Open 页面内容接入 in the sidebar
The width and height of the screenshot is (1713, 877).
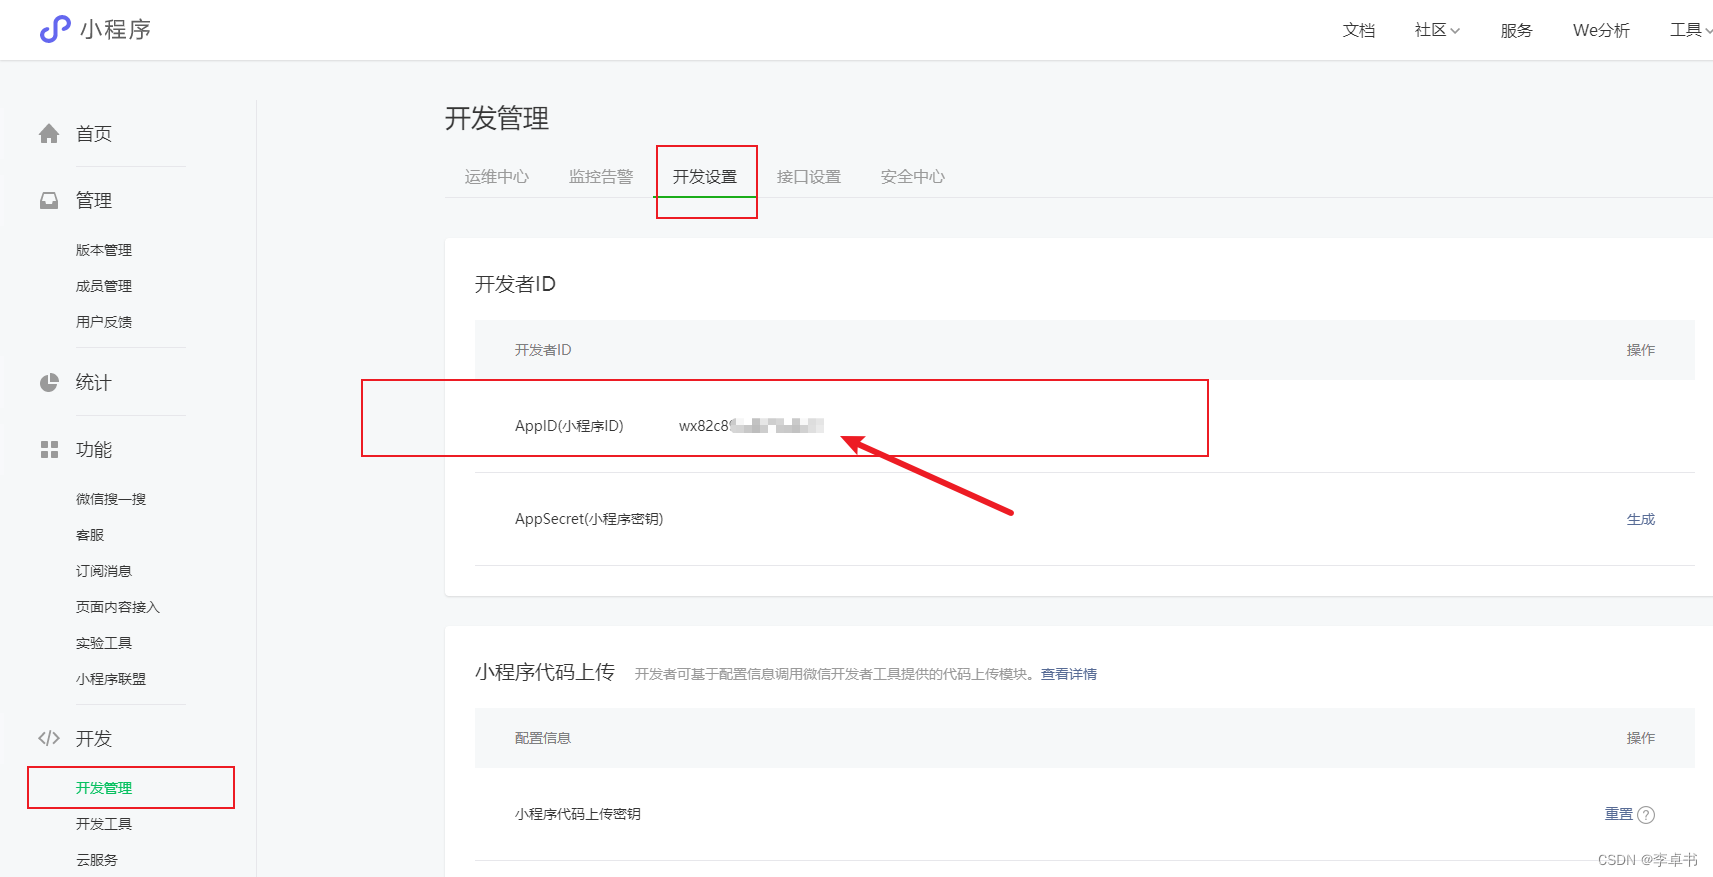(x=118, y=607)
